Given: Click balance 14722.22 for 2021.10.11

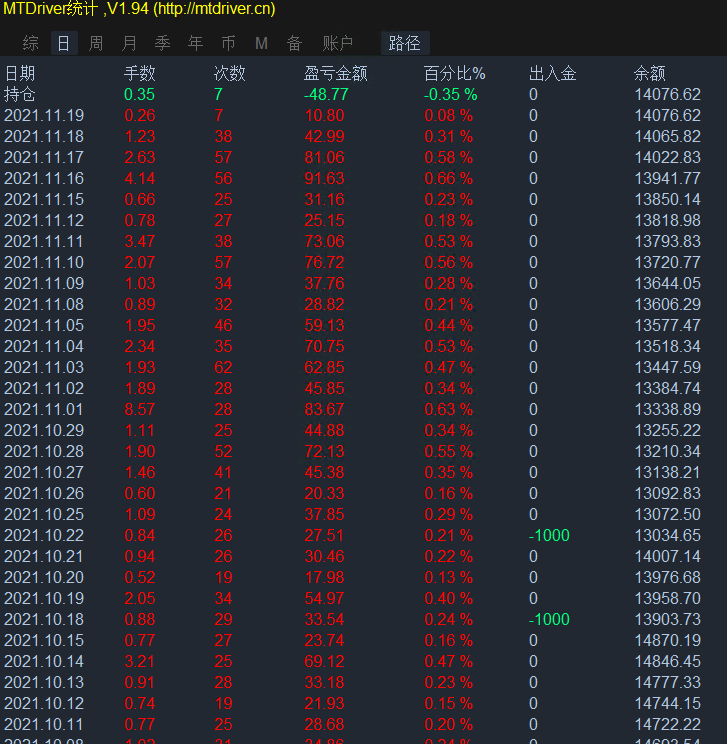Looking at the screenshot, I should click(668, 725).
